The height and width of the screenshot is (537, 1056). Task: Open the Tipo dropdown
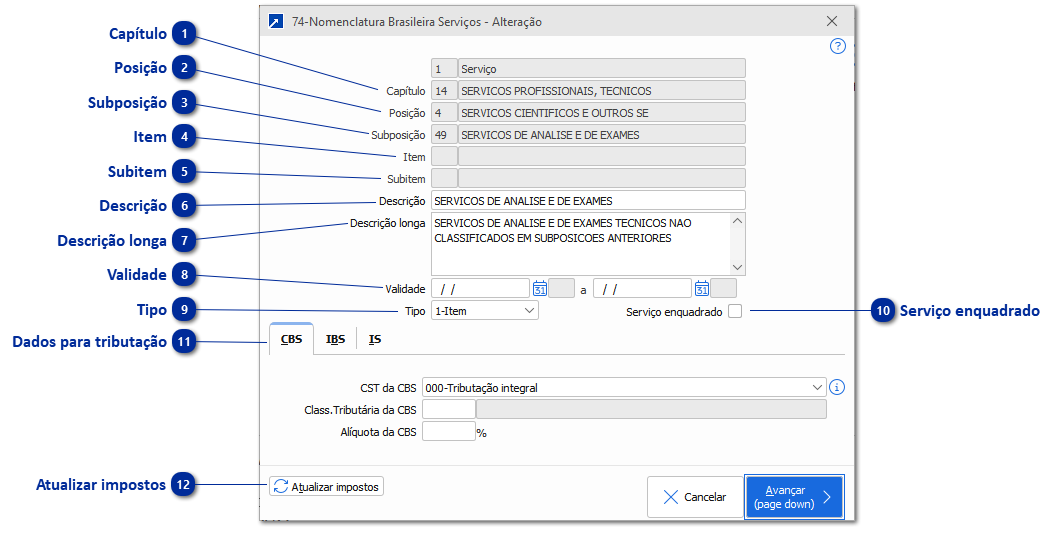[x=485, y=311]
